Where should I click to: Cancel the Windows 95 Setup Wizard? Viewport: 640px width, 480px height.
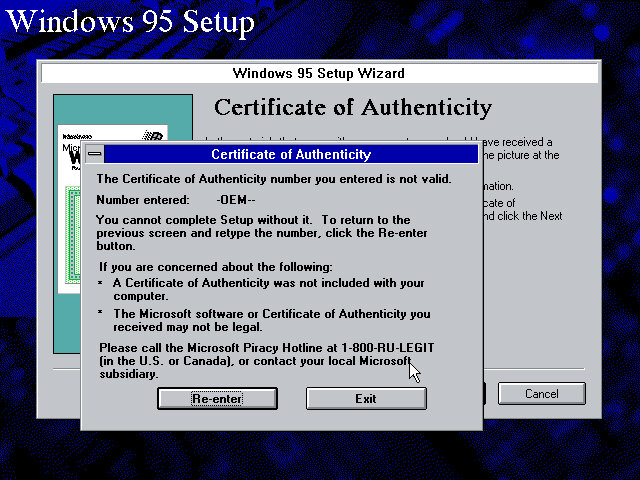(x=541, y=393)
